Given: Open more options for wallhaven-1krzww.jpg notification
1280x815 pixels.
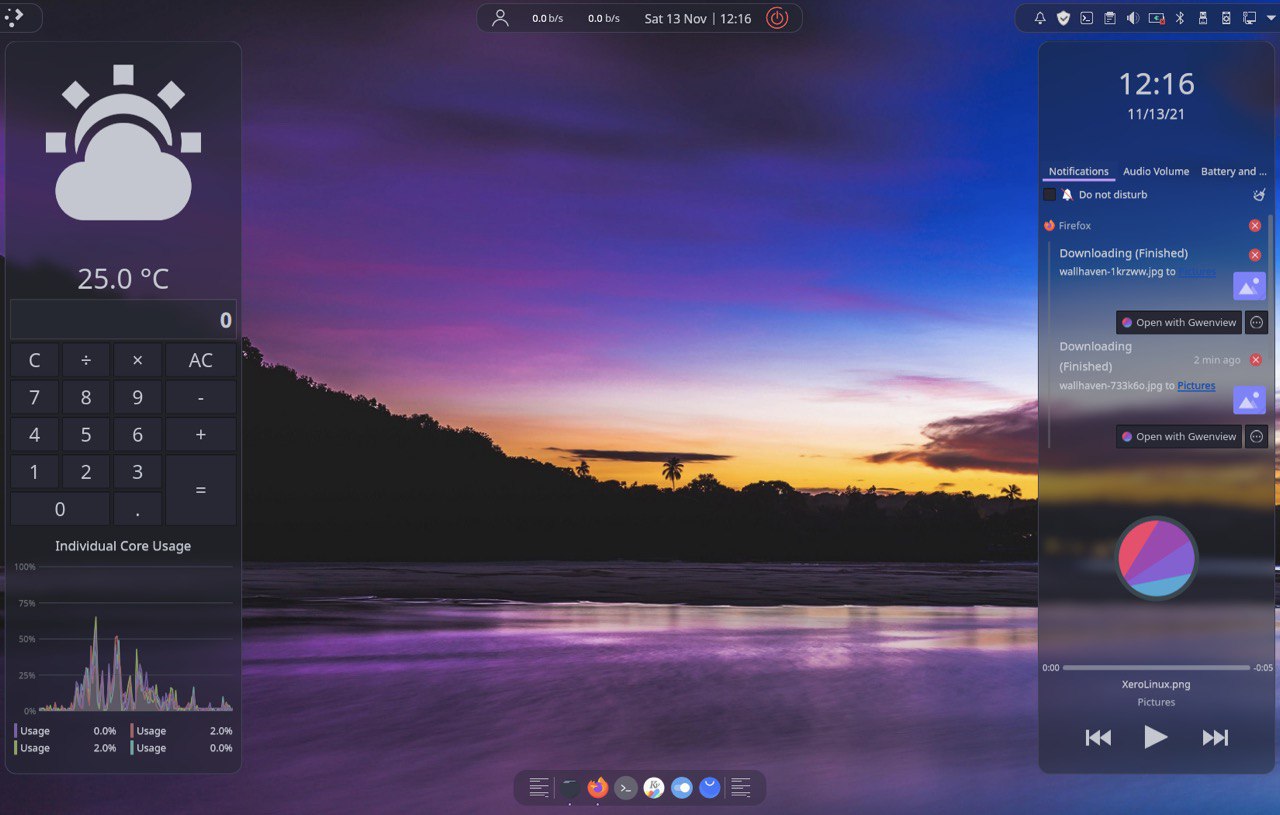Looking at the screenshot, I should (1257, 322).
